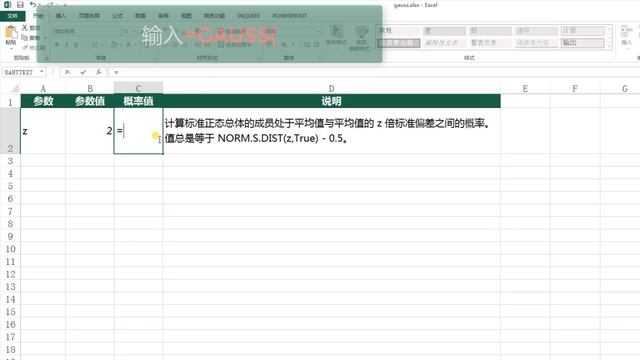Image resolution: width=640 pixels, height=360 pixels.
Task: Apply the 解释性文本 (Explanatory Text) style
Action: 444,43
